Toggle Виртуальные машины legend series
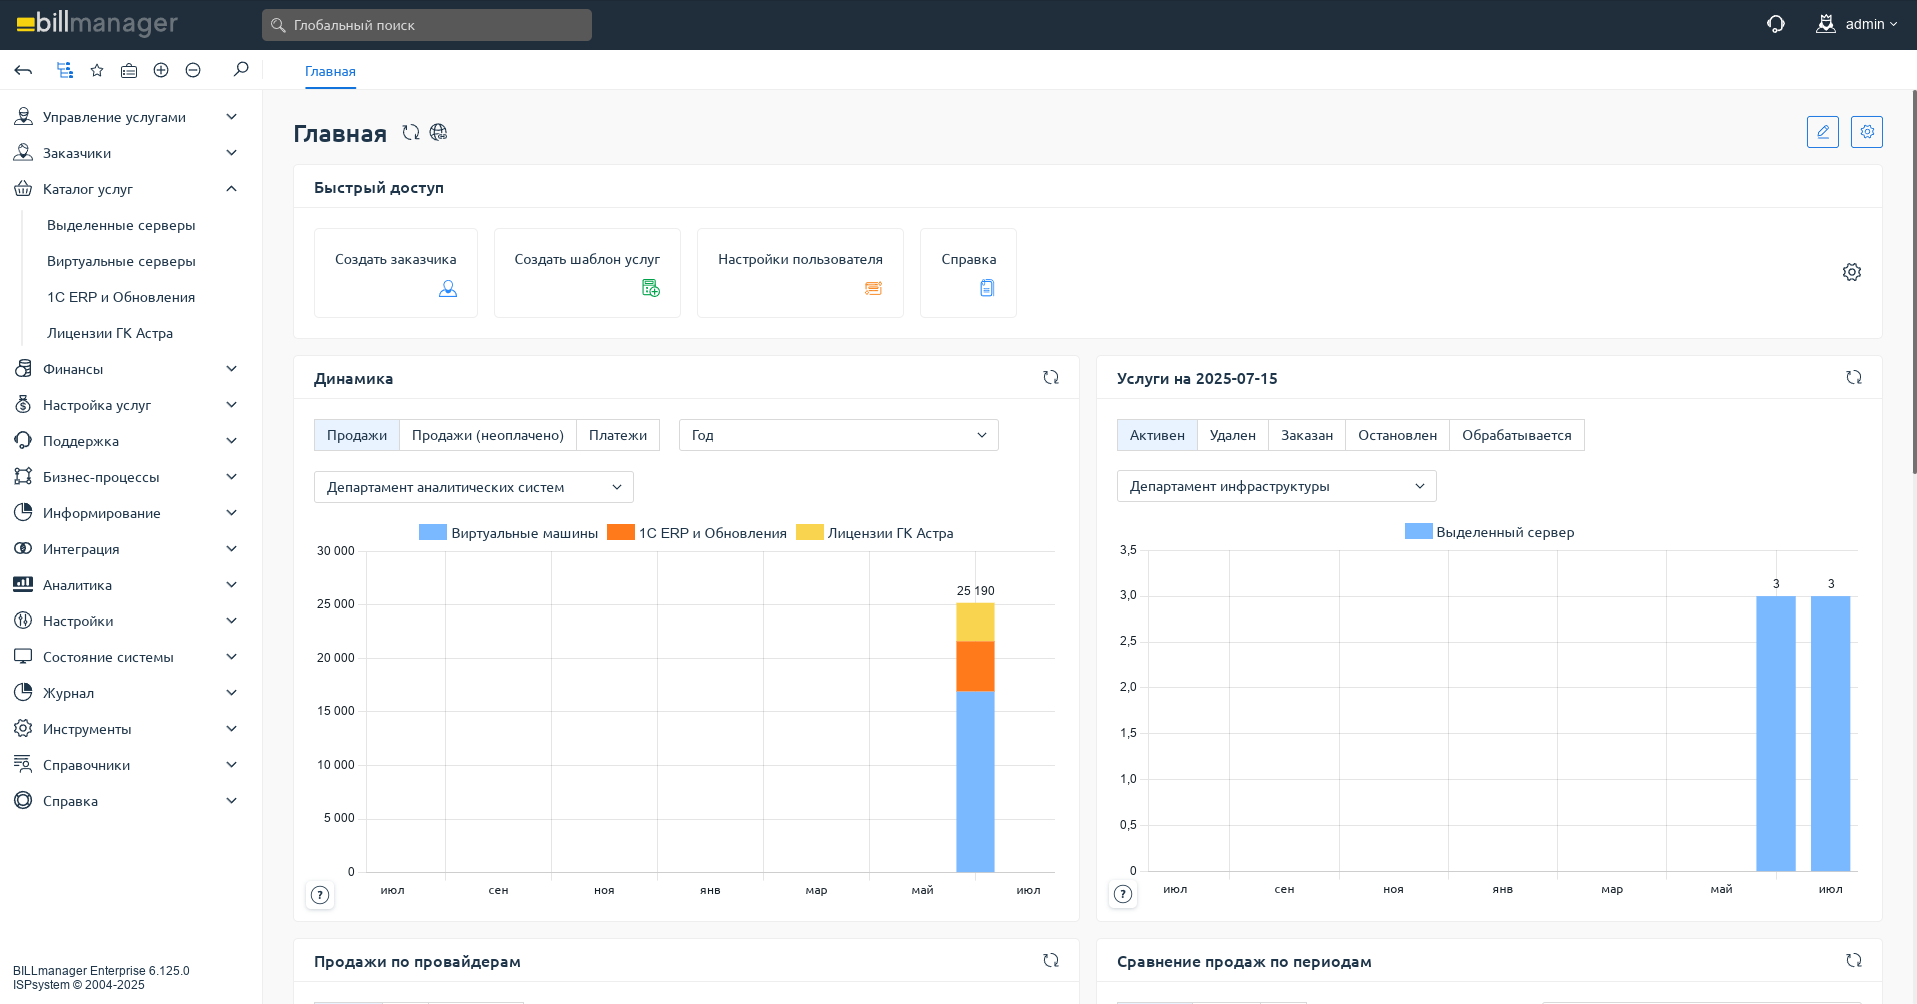Screen dimensions: 1917x1004 click(x=508, y=533)
